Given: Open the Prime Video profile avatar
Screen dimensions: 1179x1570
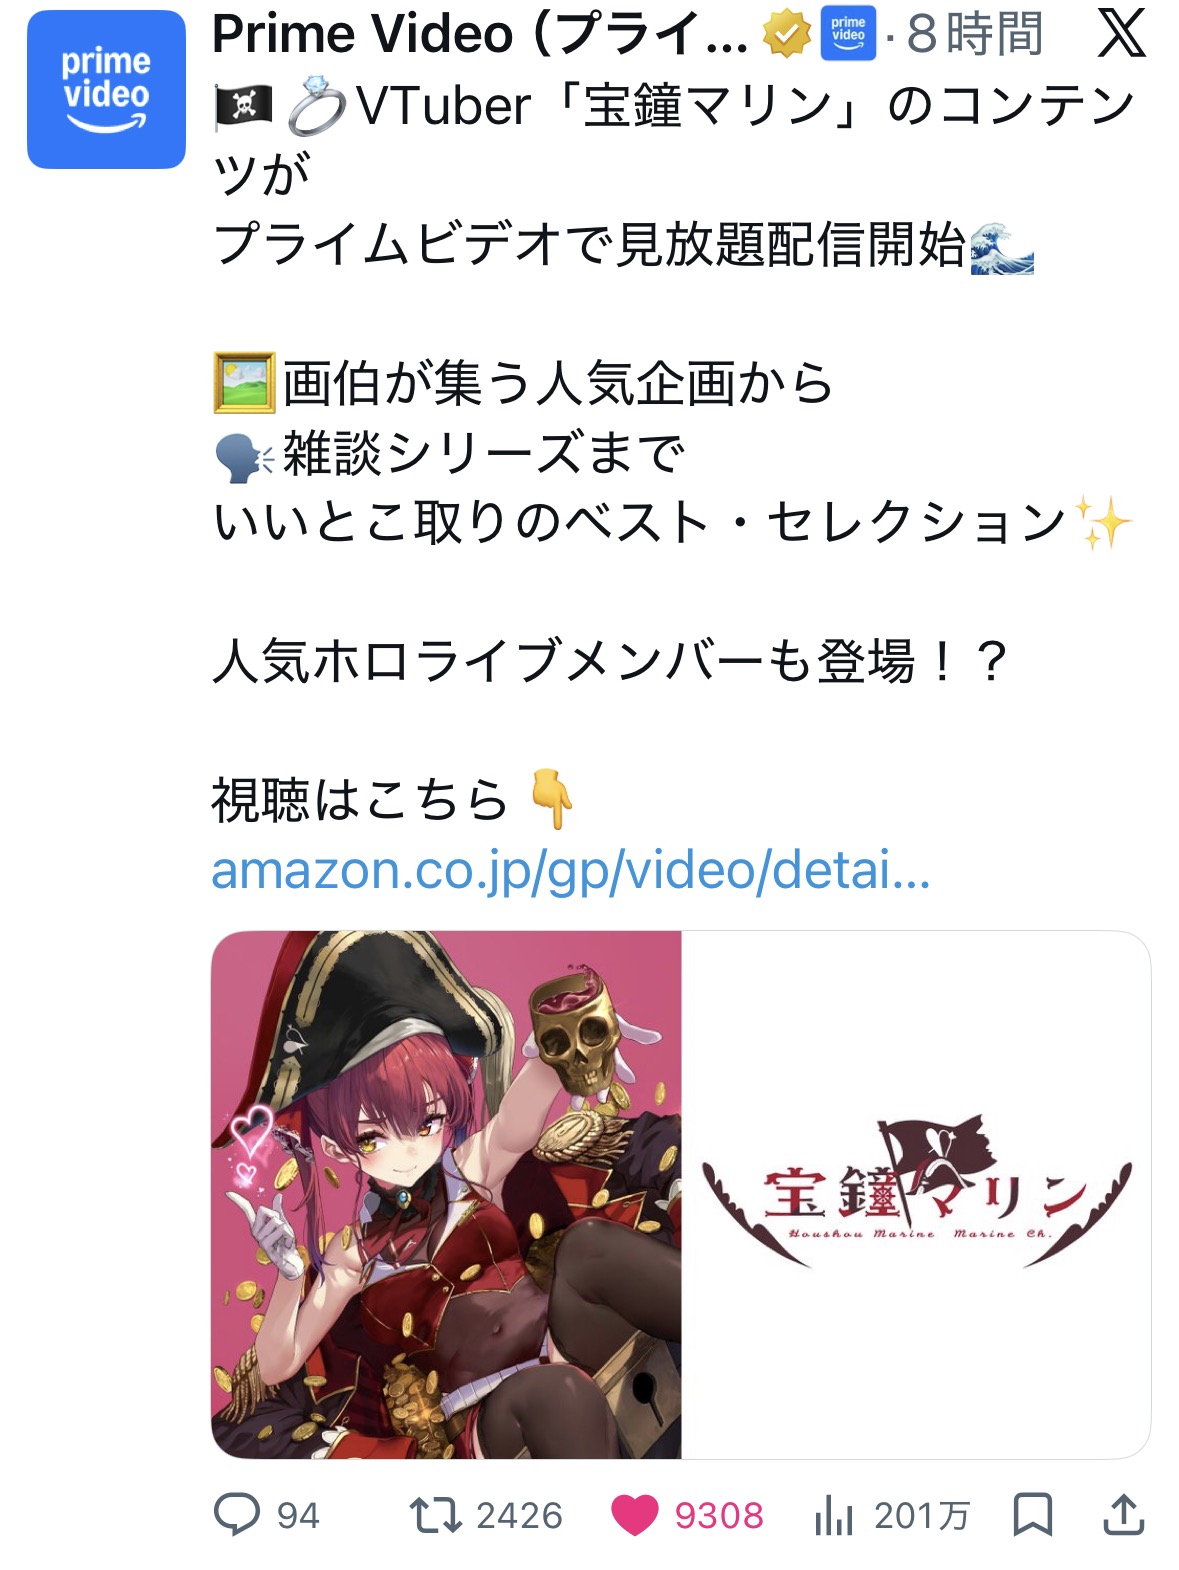Looking at the screenshot, I should (x=106, y=90).
